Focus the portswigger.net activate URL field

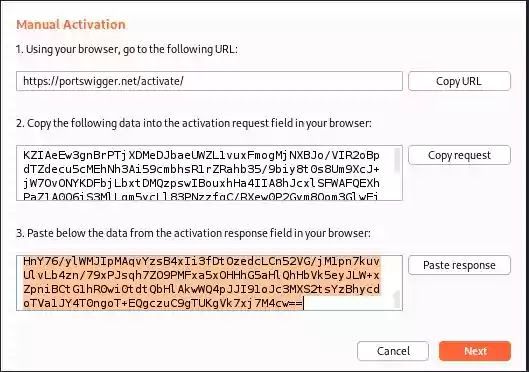[x=209, y=81]
